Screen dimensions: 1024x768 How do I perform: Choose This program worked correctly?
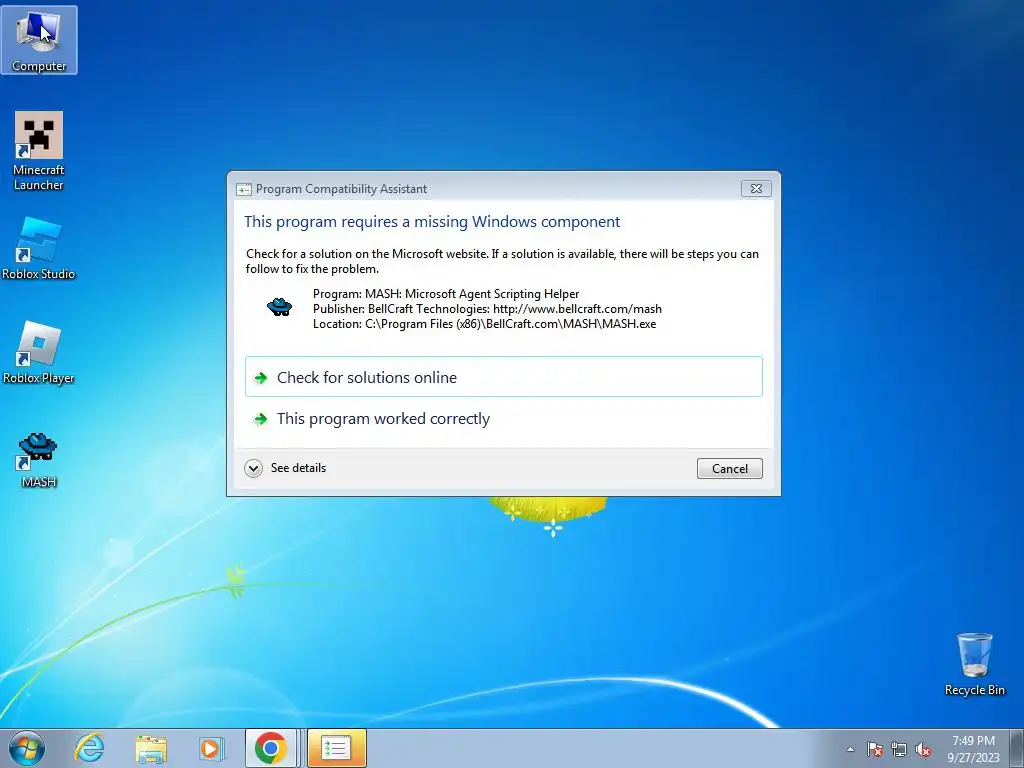pos(504,419)
